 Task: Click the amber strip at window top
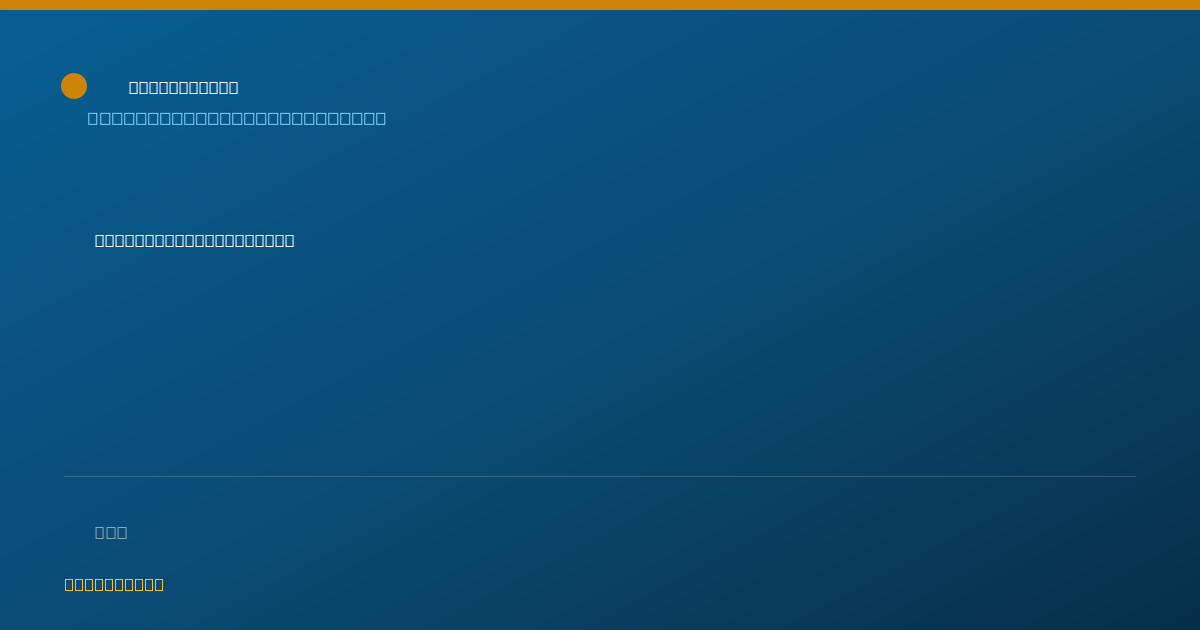[600, 5]
